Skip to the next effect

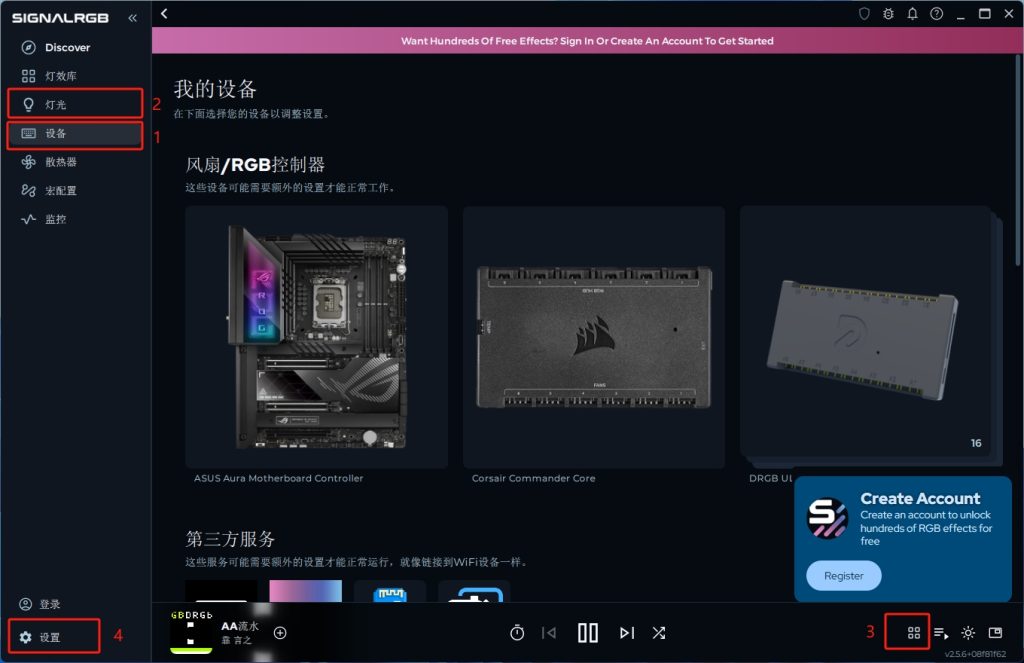pos(627,632)
